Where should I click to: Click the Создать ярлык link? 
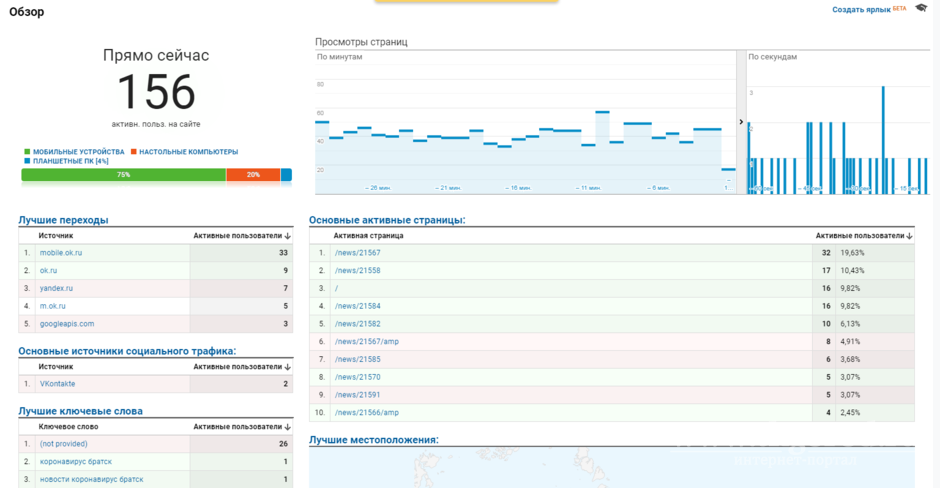tap(860, 10)
